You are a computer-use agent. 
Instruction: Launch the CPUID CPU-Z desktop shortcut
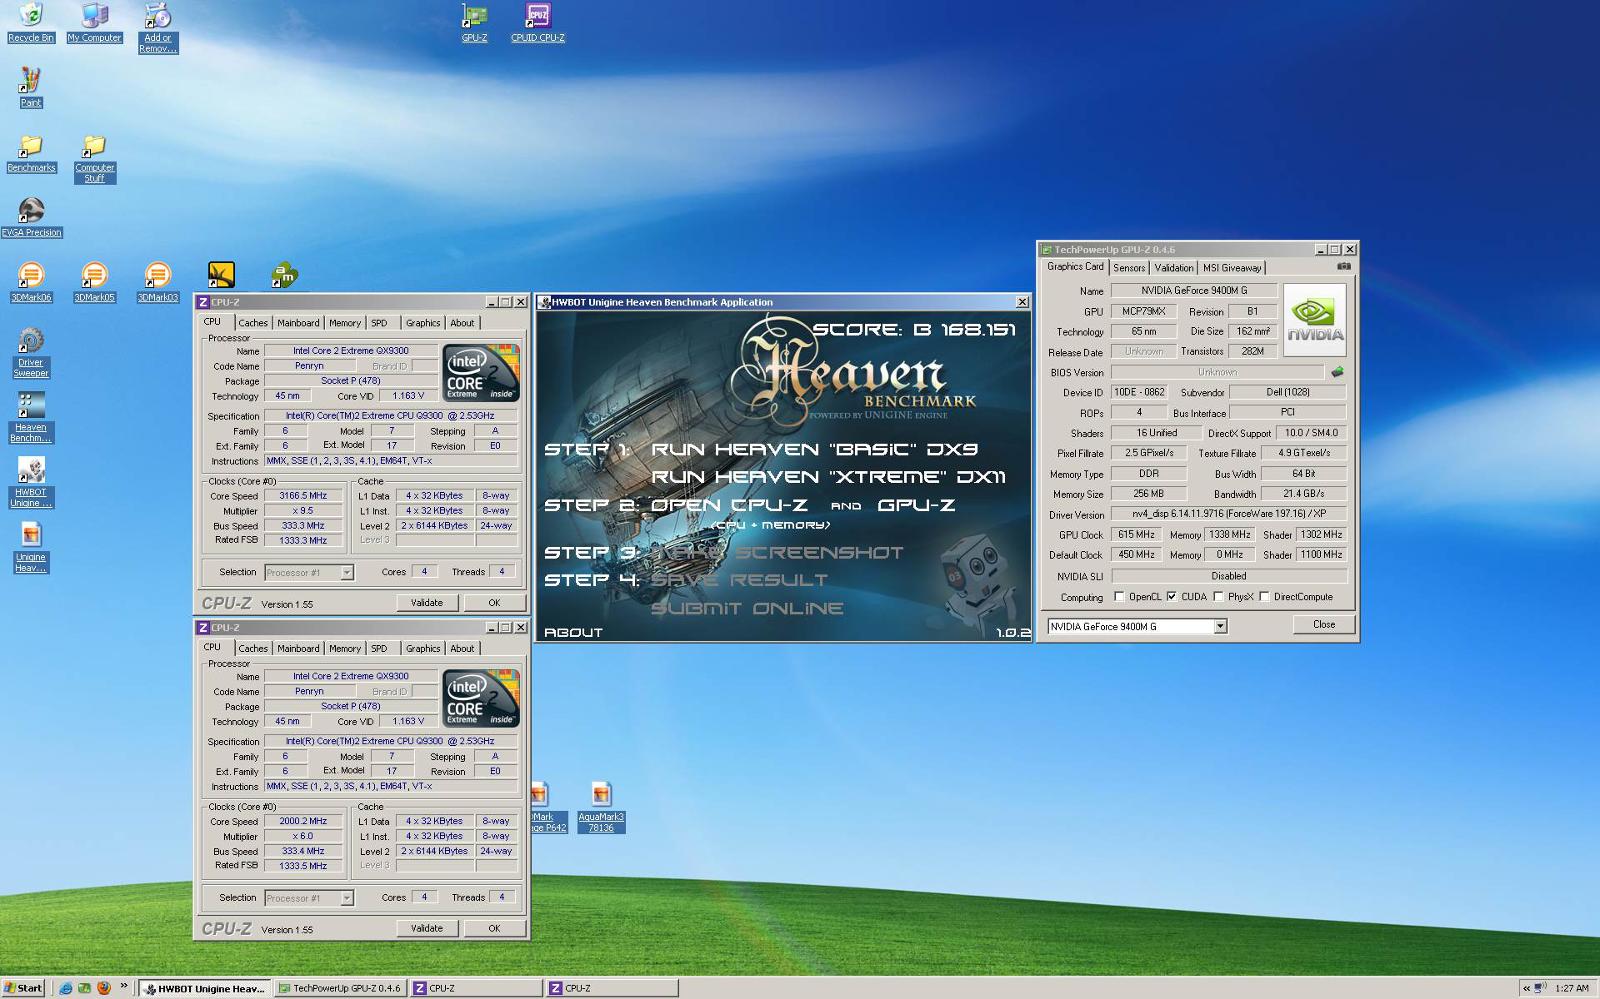537,22
